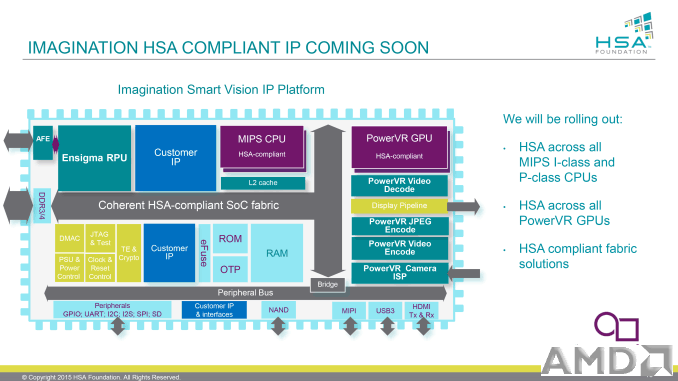
Task: Click the TE & Crypto block
Action: [129, 253]
